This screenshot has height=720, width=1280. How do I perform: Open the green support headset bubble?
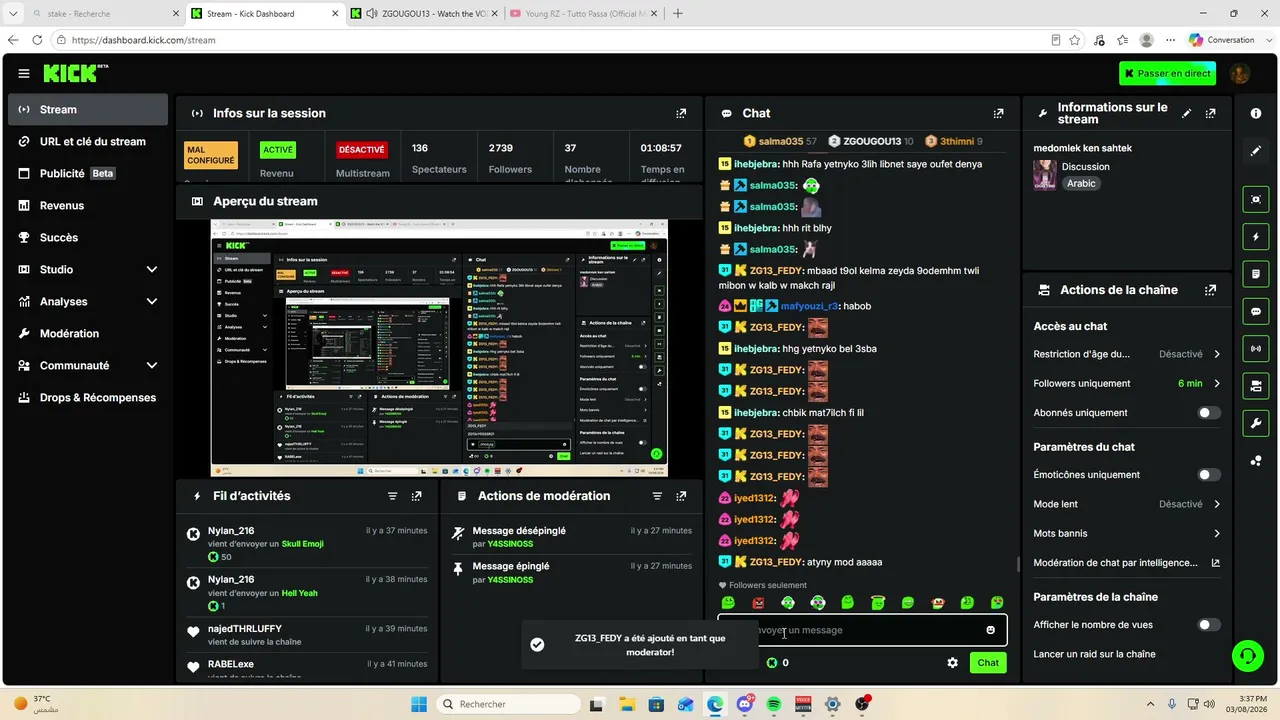(1247, 656)
